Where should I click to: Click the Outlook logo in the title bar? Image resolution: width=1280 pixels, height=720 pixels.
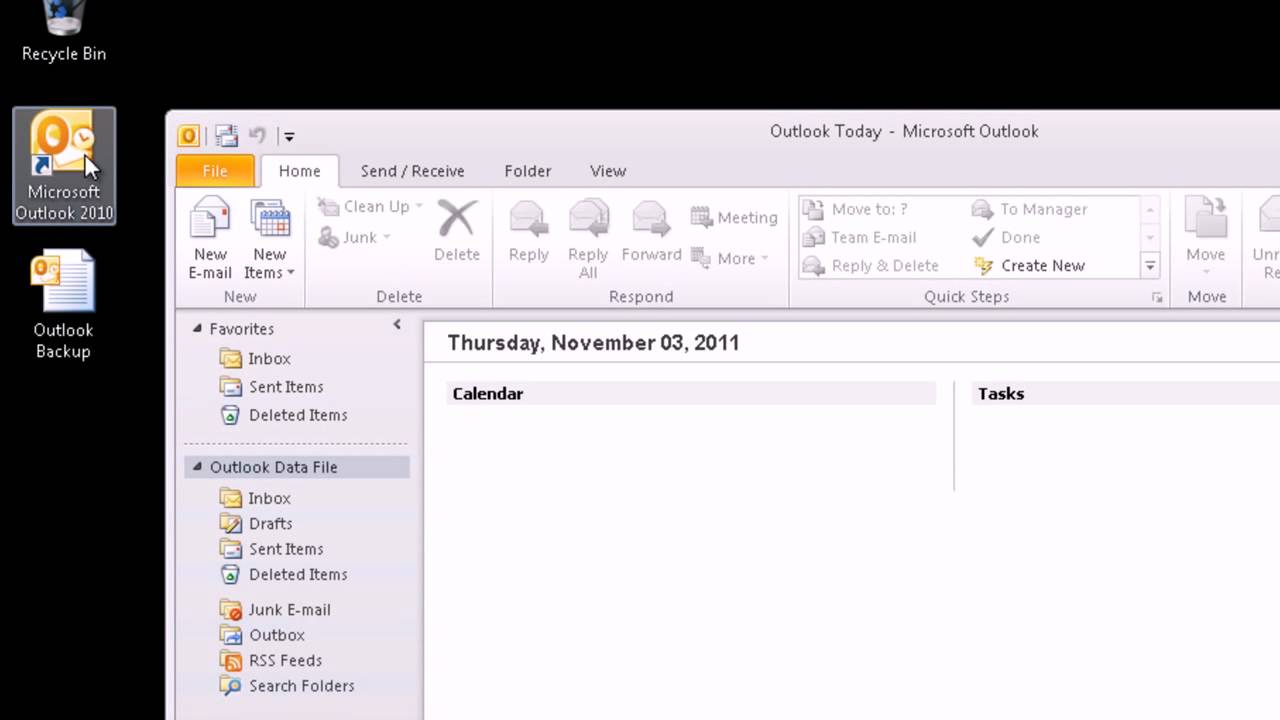[x=189, y=136]
